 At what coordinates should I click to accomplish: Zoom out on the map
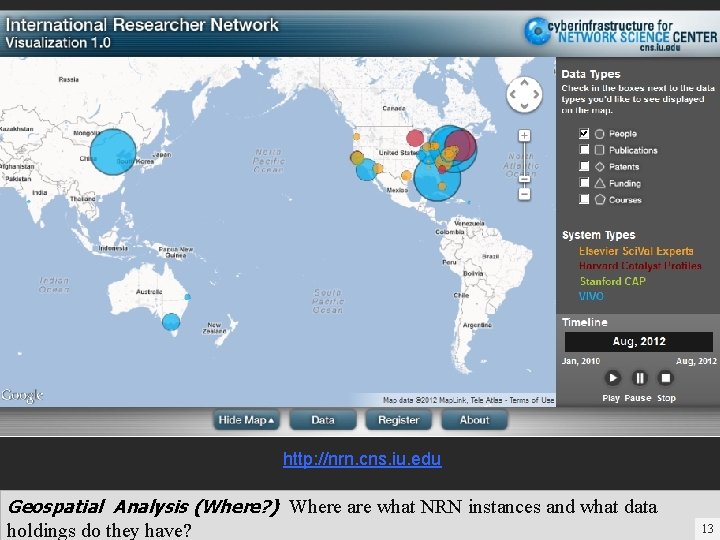point(524,194)
